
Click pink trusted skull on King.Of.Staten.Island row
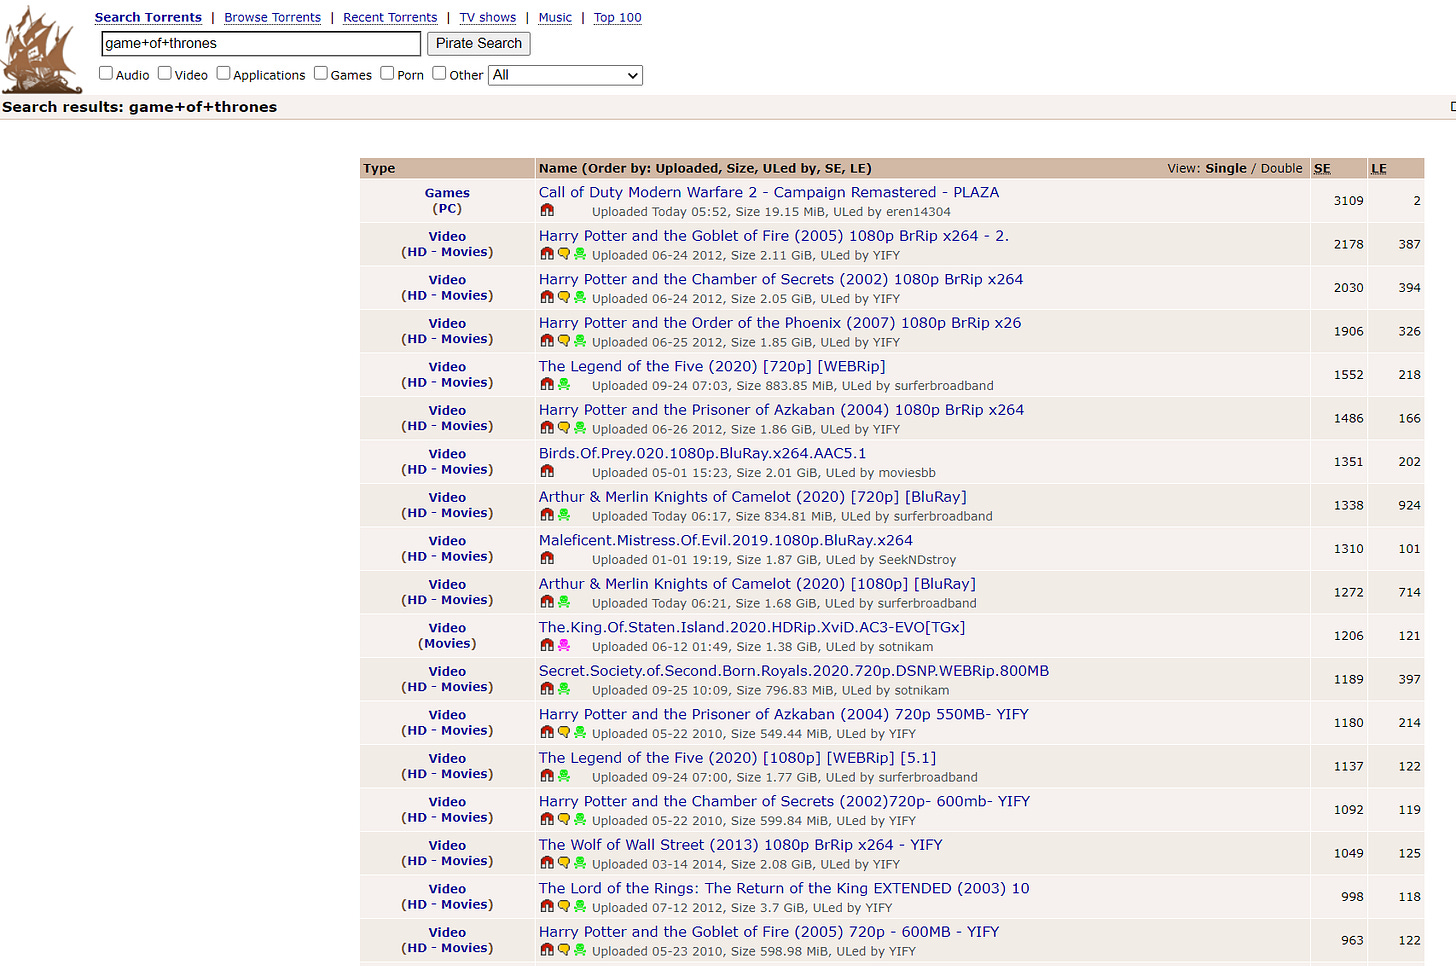pos(563,645)
